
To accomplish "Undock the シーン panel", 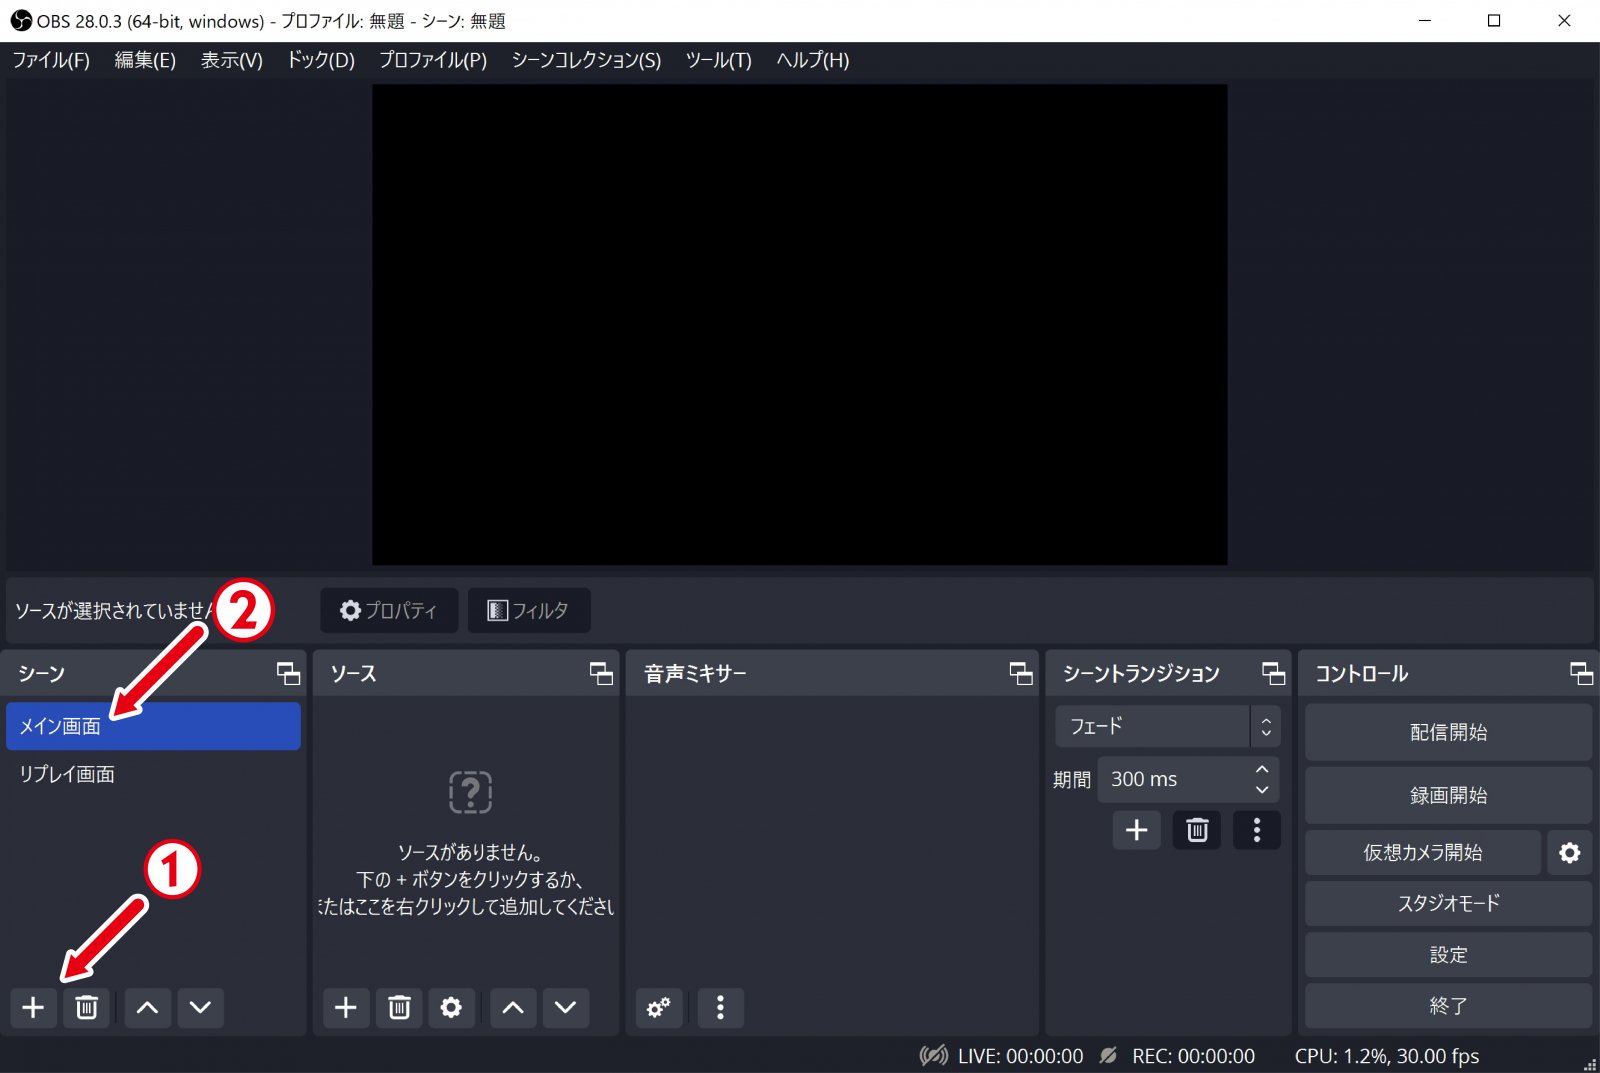I will [288, 674].
